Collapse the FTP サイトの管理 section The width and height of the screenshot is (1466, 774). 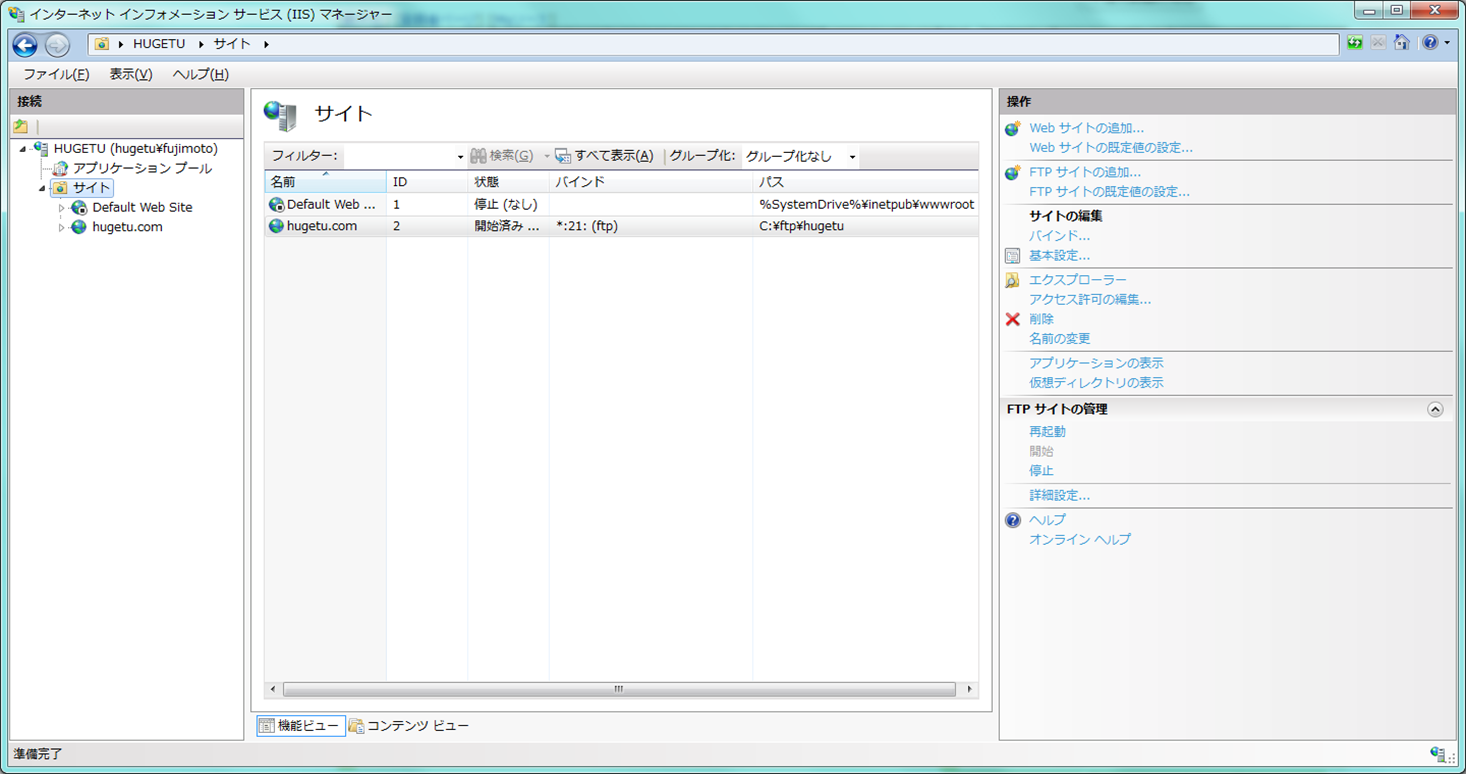click(1435, 409)
